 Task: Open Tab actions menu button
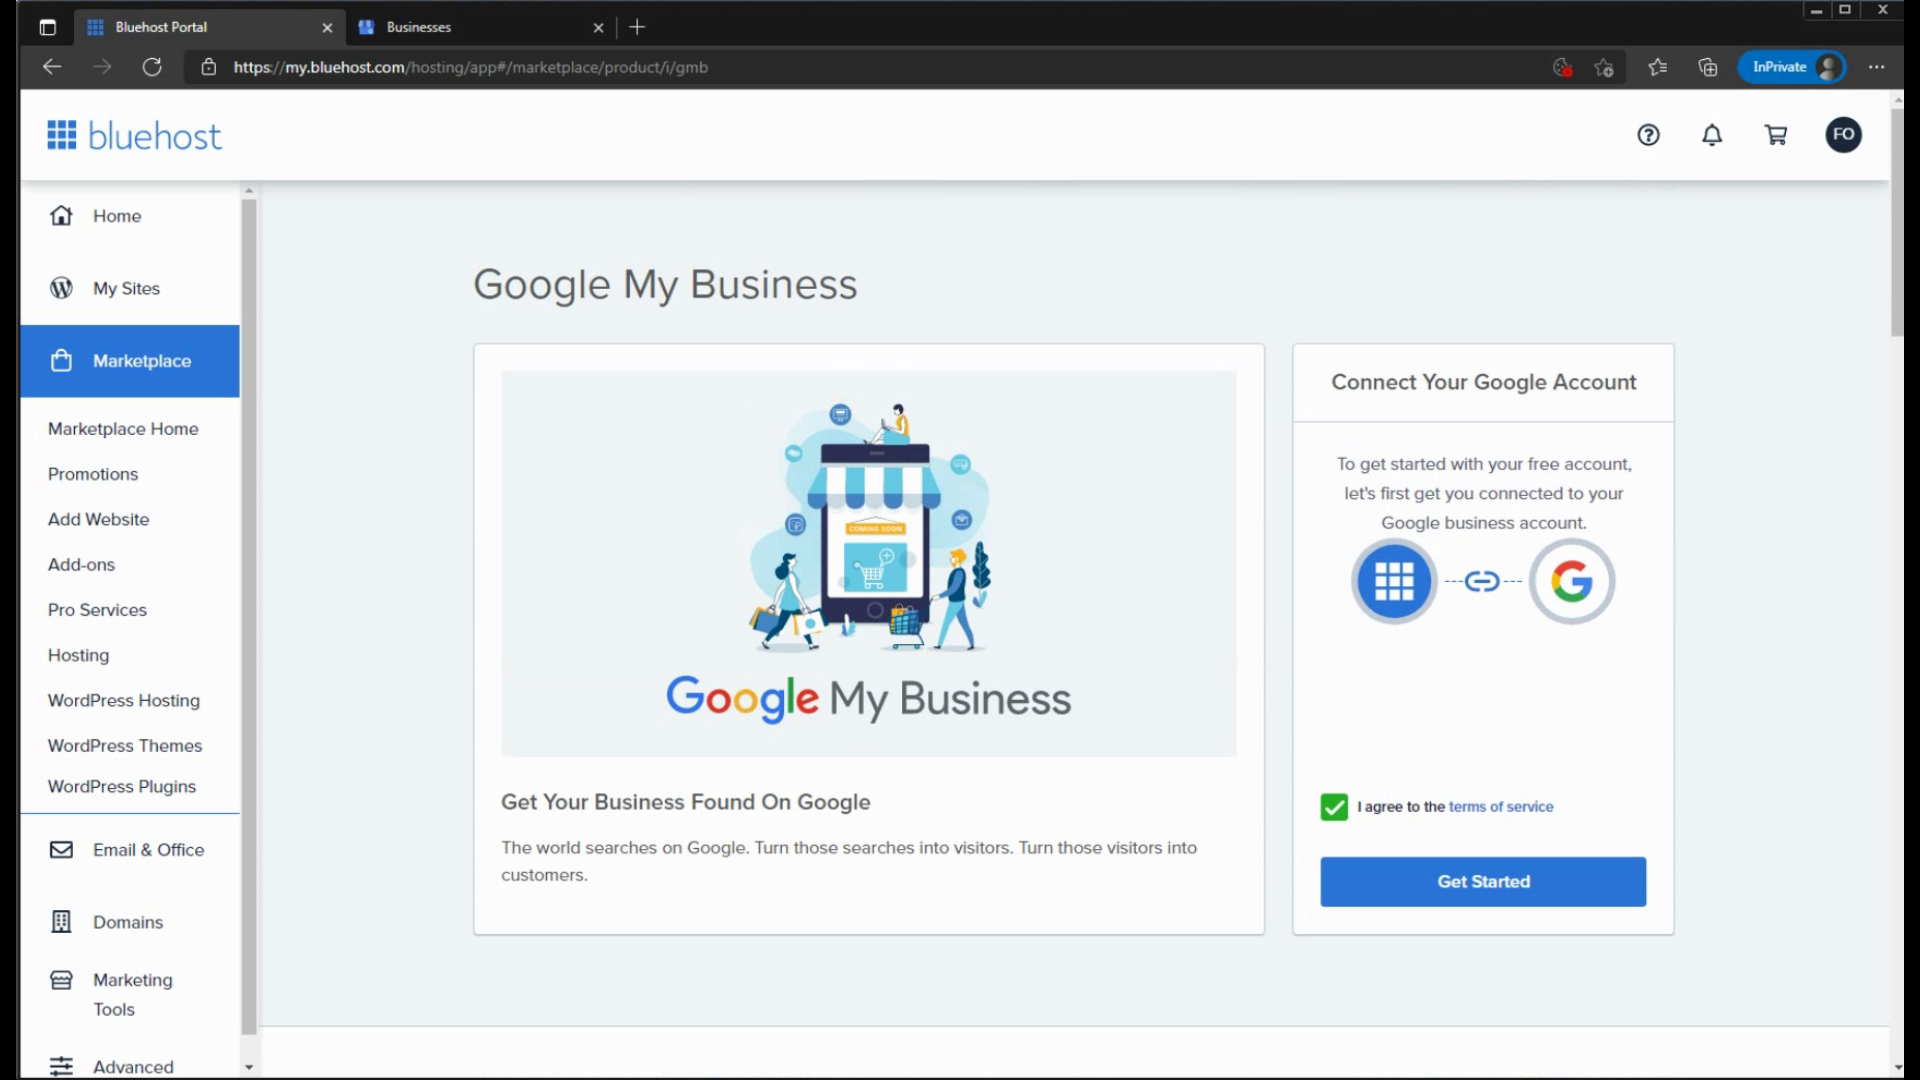[47, 27]
